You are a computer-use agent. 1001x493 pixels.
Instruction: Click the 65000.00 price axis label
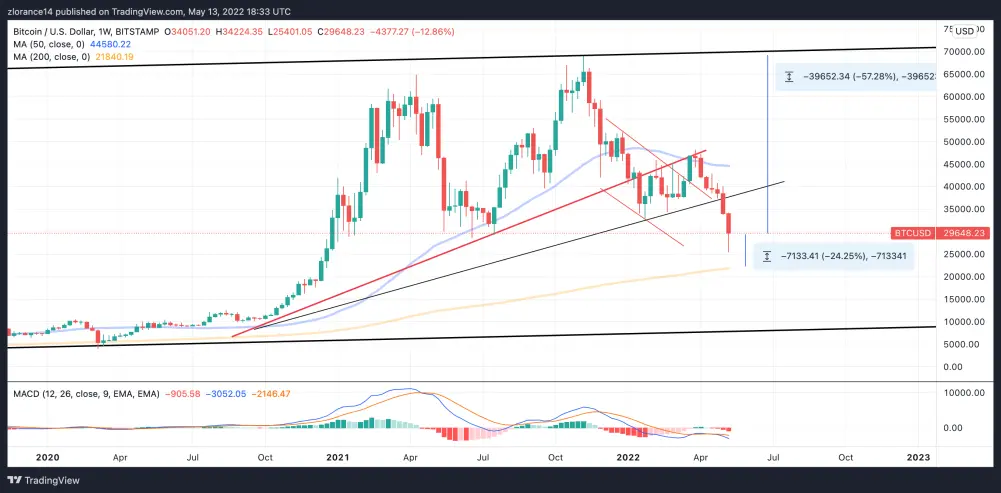pos(962,74)
